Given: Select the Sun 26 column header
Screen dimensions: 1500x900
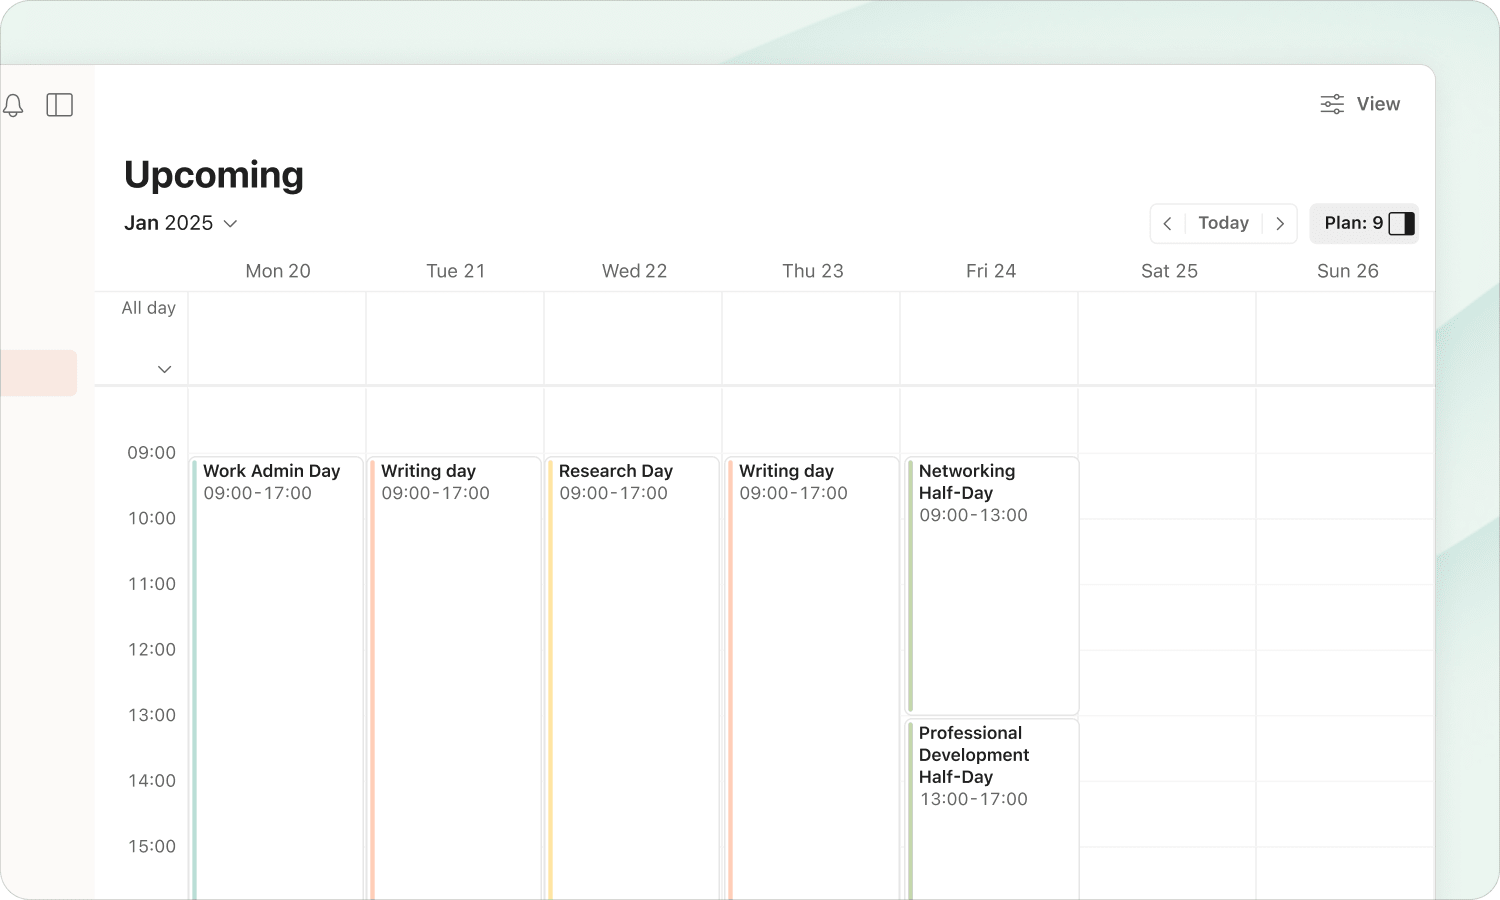Looking at the screenshot, I should 1347,271.
